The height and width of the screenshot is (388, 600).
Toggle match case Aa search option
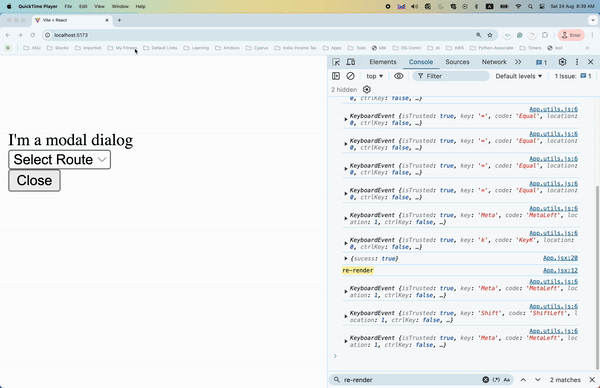coord(507,380)
